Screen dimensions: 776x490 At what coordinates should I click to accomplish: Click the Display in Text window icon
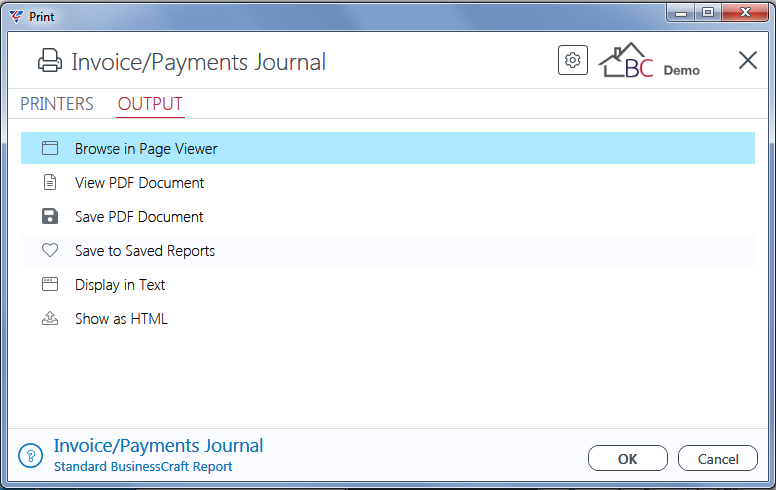pyautogui.click(x=50, y=284)
